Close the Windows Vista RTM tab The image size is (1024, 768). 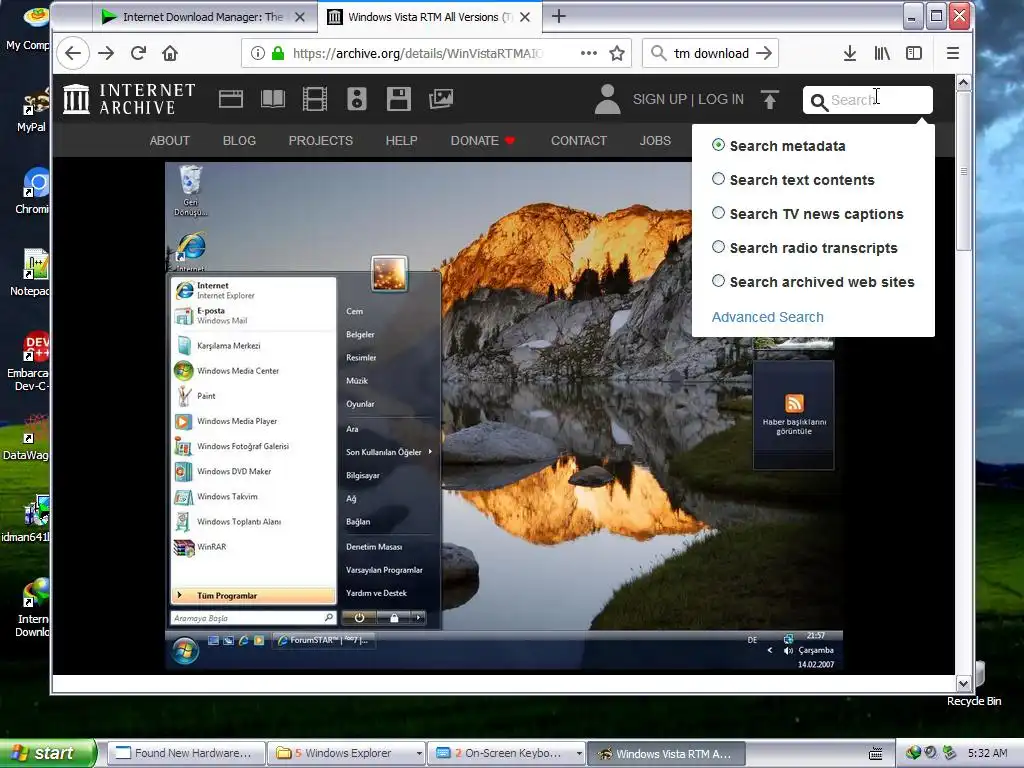click(525, 17)
